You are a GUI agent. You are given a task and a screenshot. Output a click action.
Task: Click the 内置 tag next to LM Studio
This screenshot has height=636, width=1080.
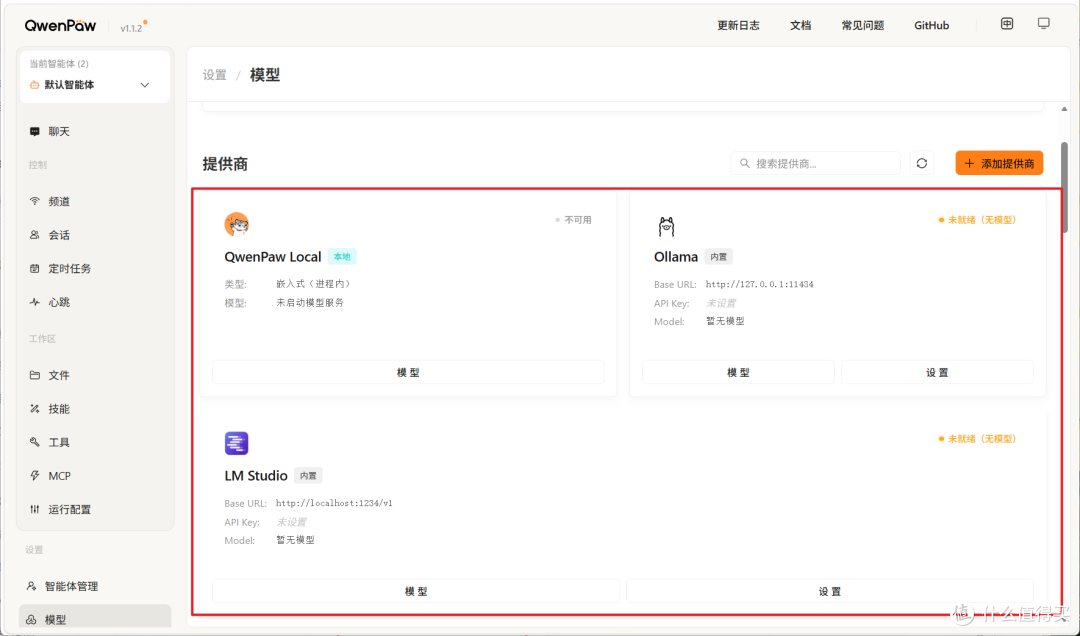click(308, 475)
